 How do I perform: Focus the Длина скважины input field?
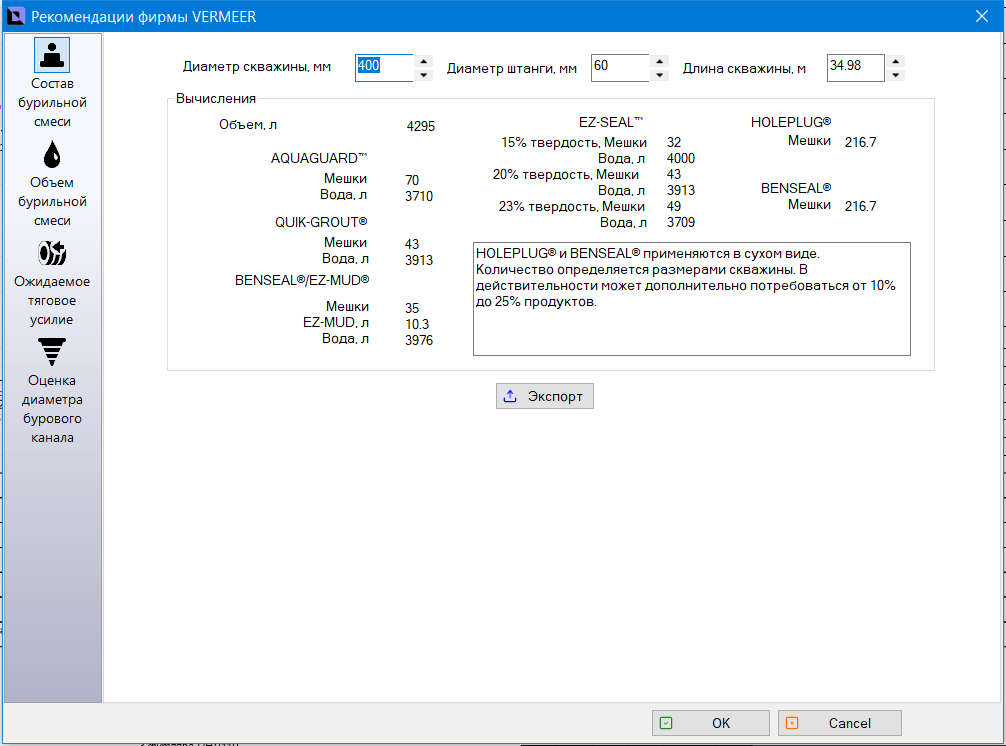pos(856,68)
